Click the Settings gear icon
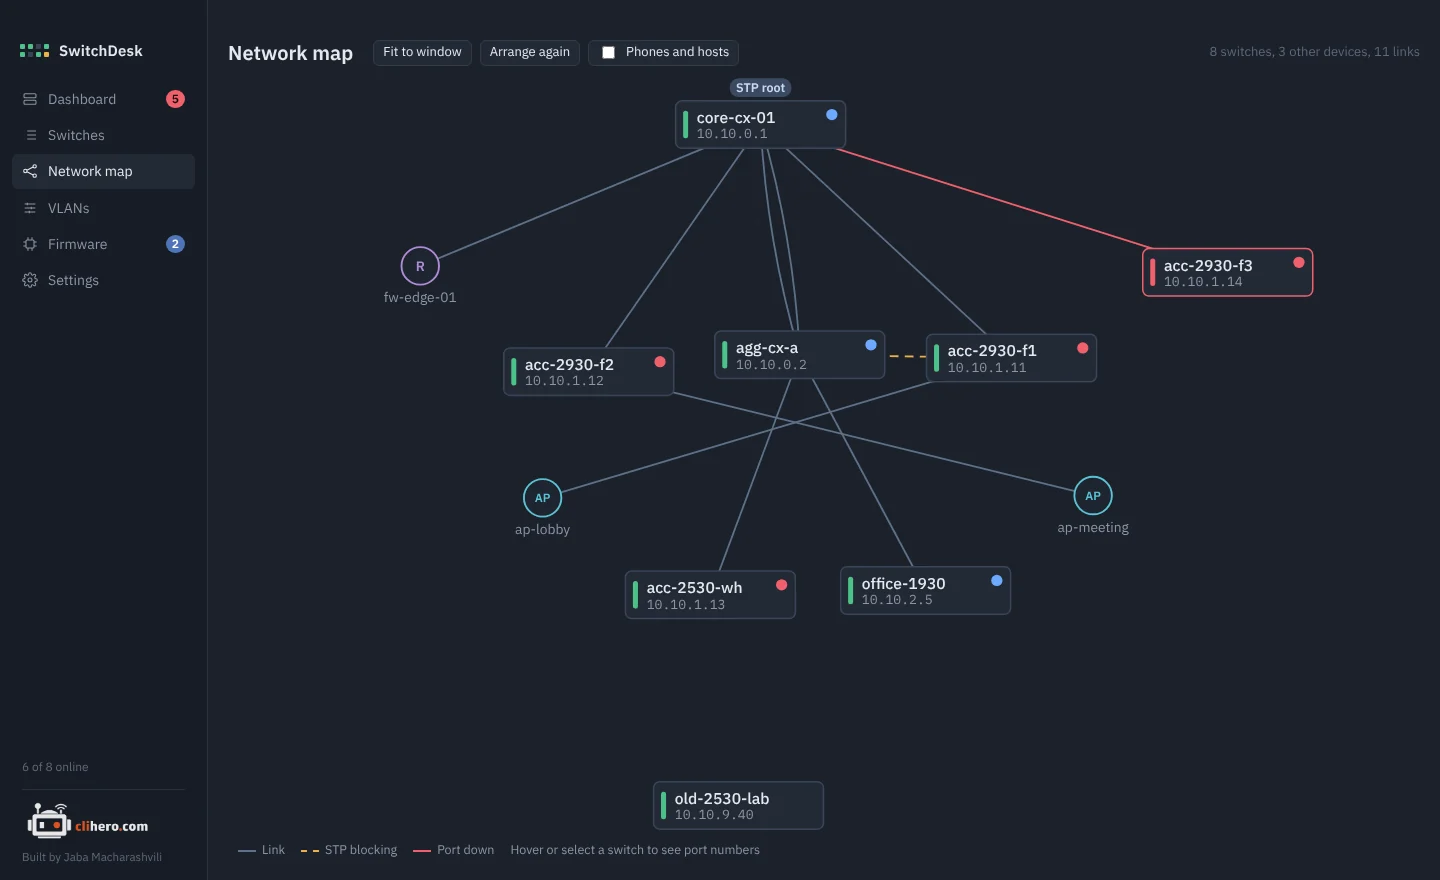The width and height of the screenshot is (1440, 880). point(30,280)
